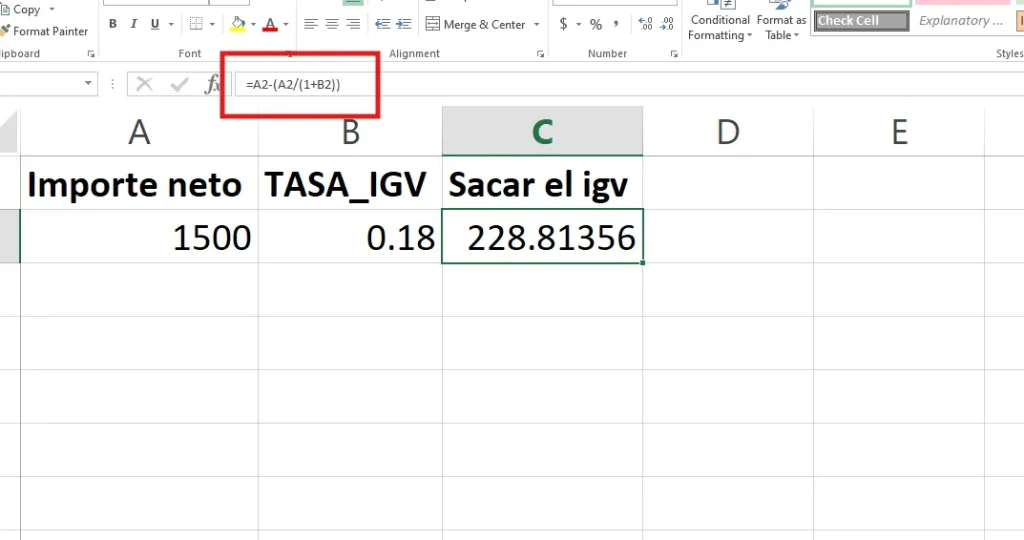
Task: Align text left in the cell
Action: (x=311, y=24)
